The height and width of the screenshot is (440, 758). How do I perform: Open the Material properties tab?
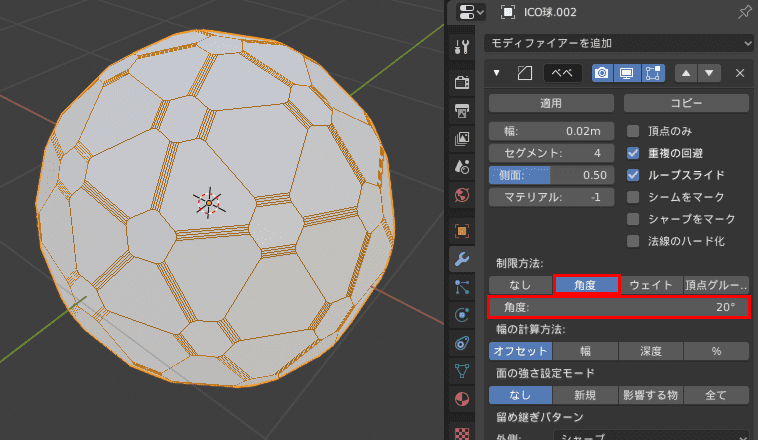pyautogui.click(x=462, y=399)
